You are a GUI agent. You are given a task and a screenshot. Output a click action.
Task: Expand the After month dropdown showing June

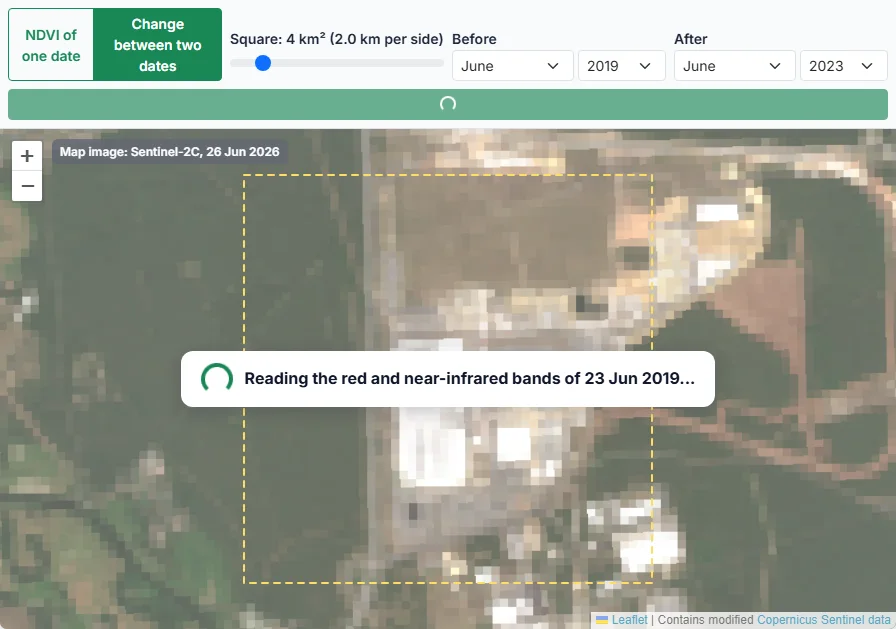(x=735, y=66)
